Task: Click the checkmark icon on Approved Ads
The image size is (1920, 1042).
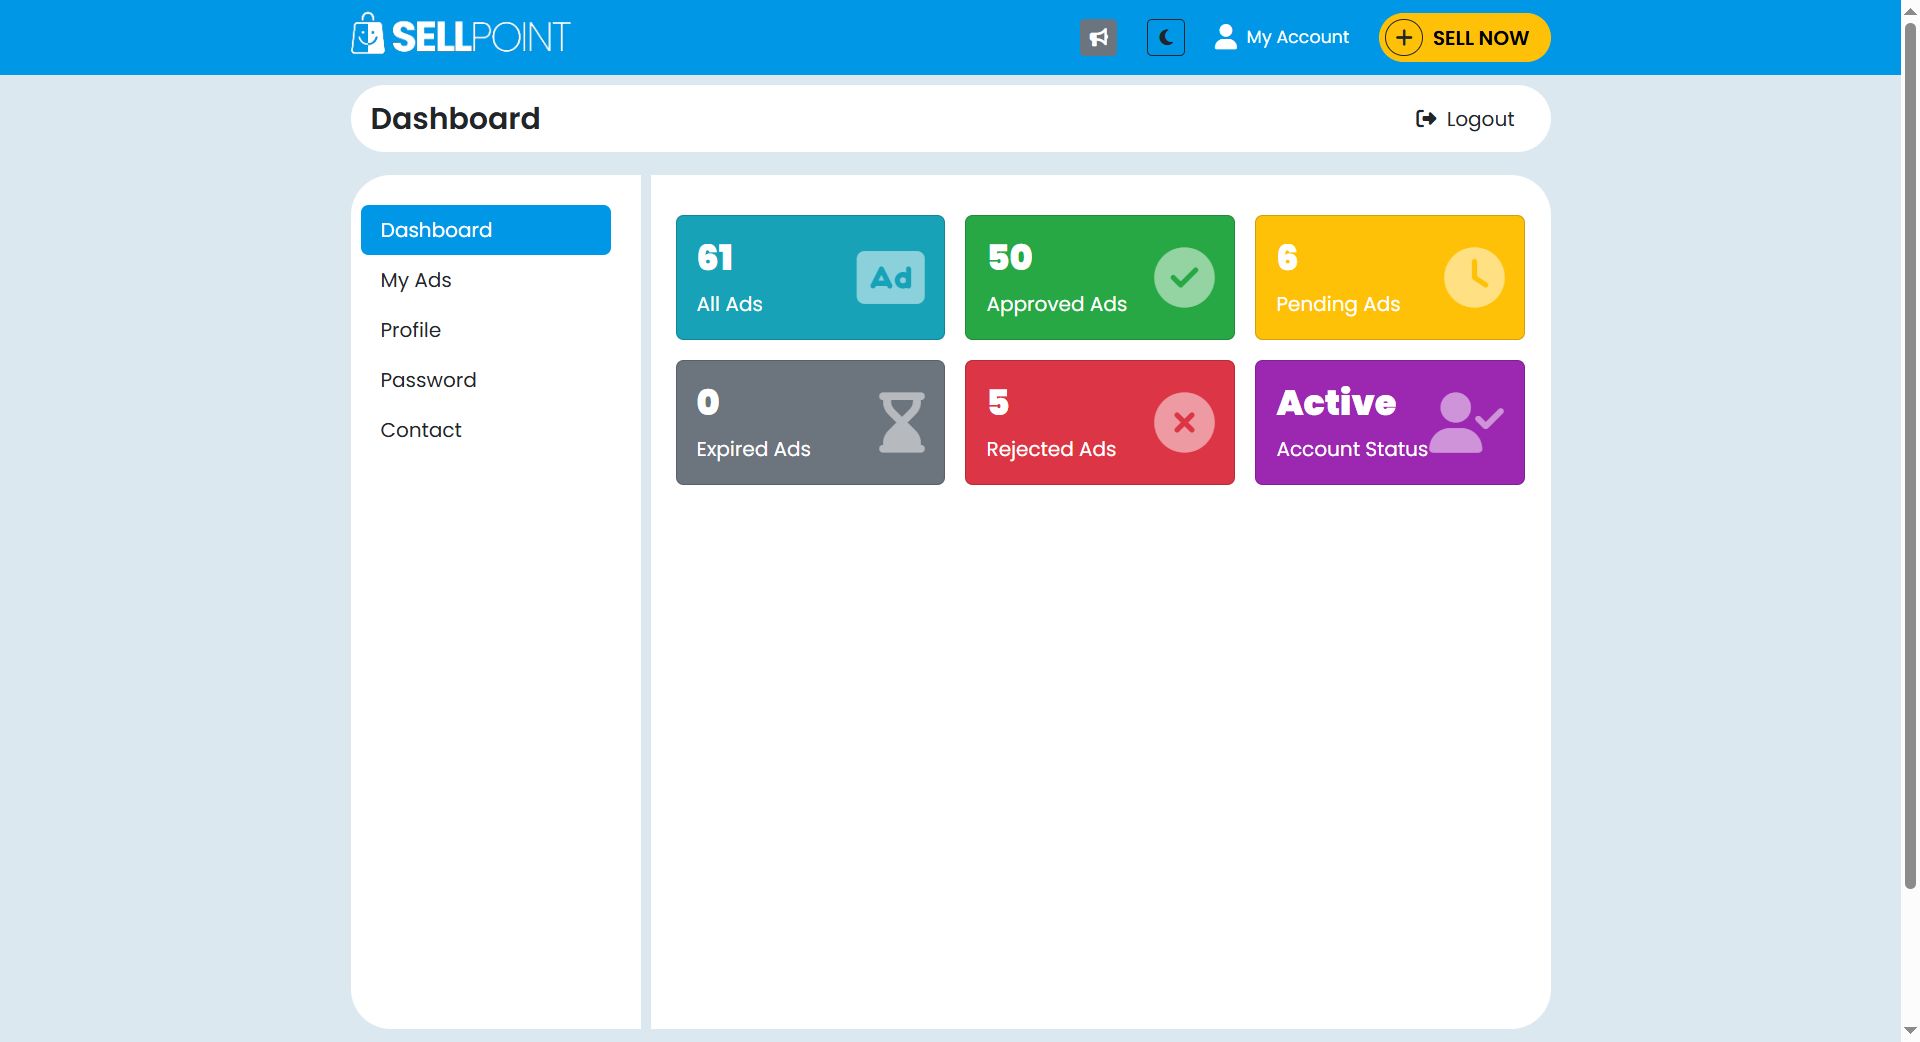Action: tap(1184, 277)
